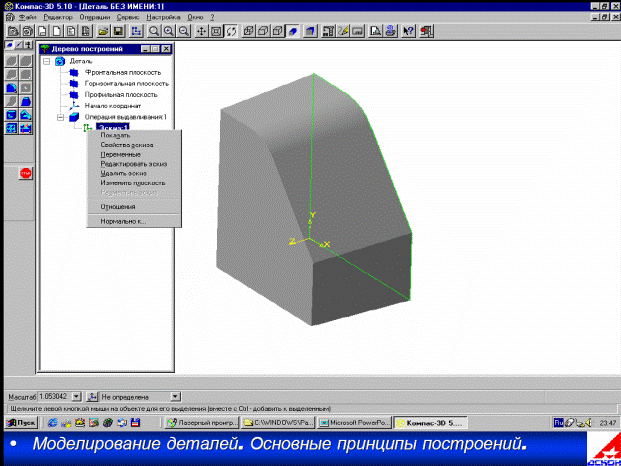Open the Сервис menu
Screen dimensions: 621x466
click(128, 17)
